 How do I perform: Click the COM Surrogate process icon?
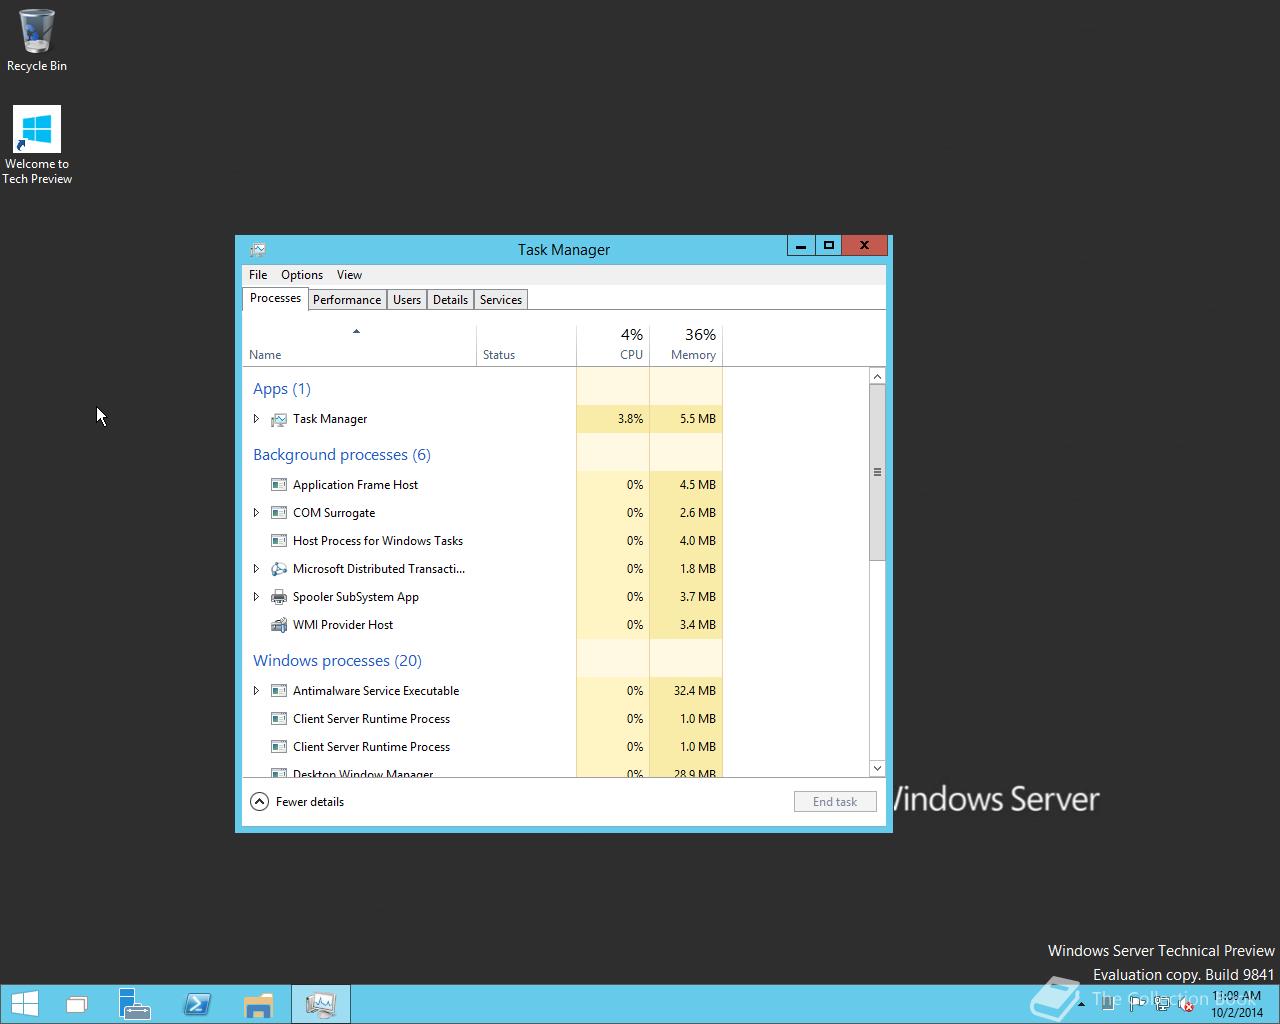[x=279, y=513]
